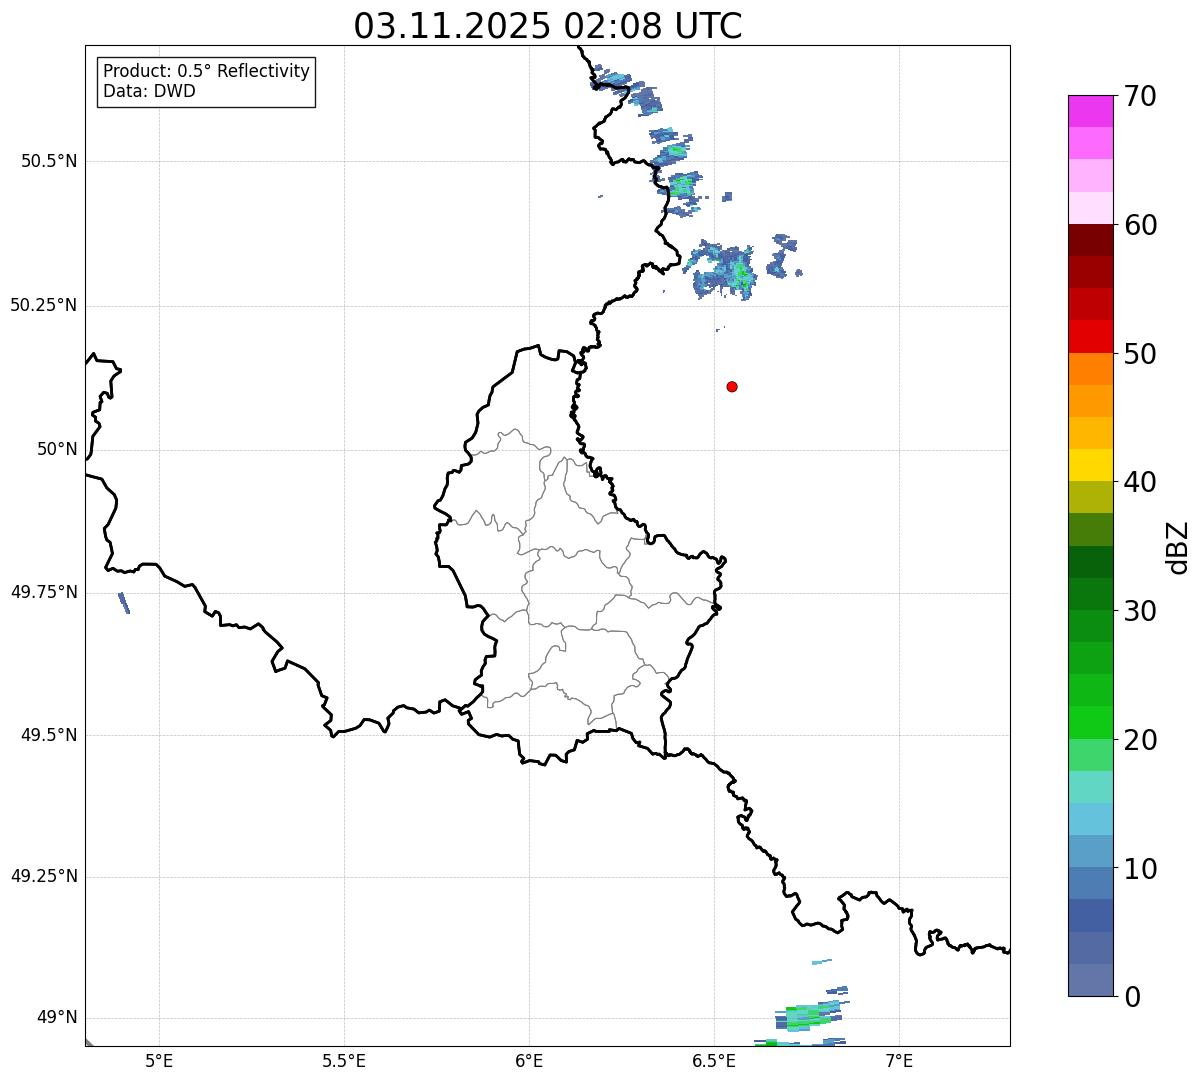Click the 50°N latitude label

coord(57,449)
